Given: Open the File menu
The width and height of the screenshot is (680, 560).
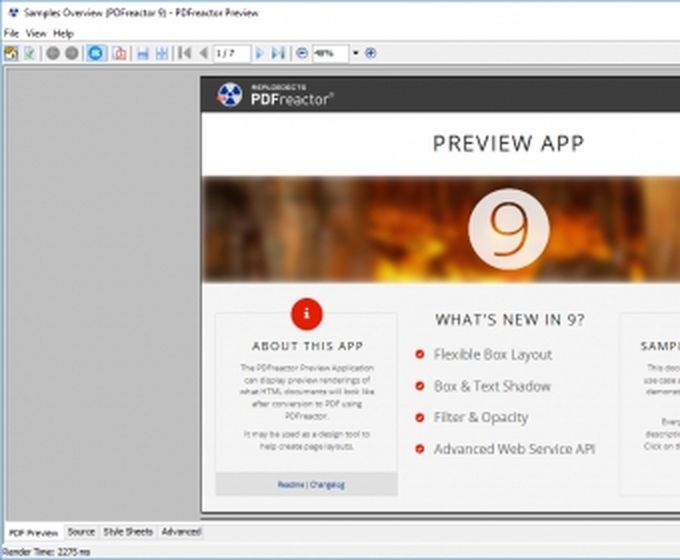Looking at the screenshot, I should (x=11, y=33).
